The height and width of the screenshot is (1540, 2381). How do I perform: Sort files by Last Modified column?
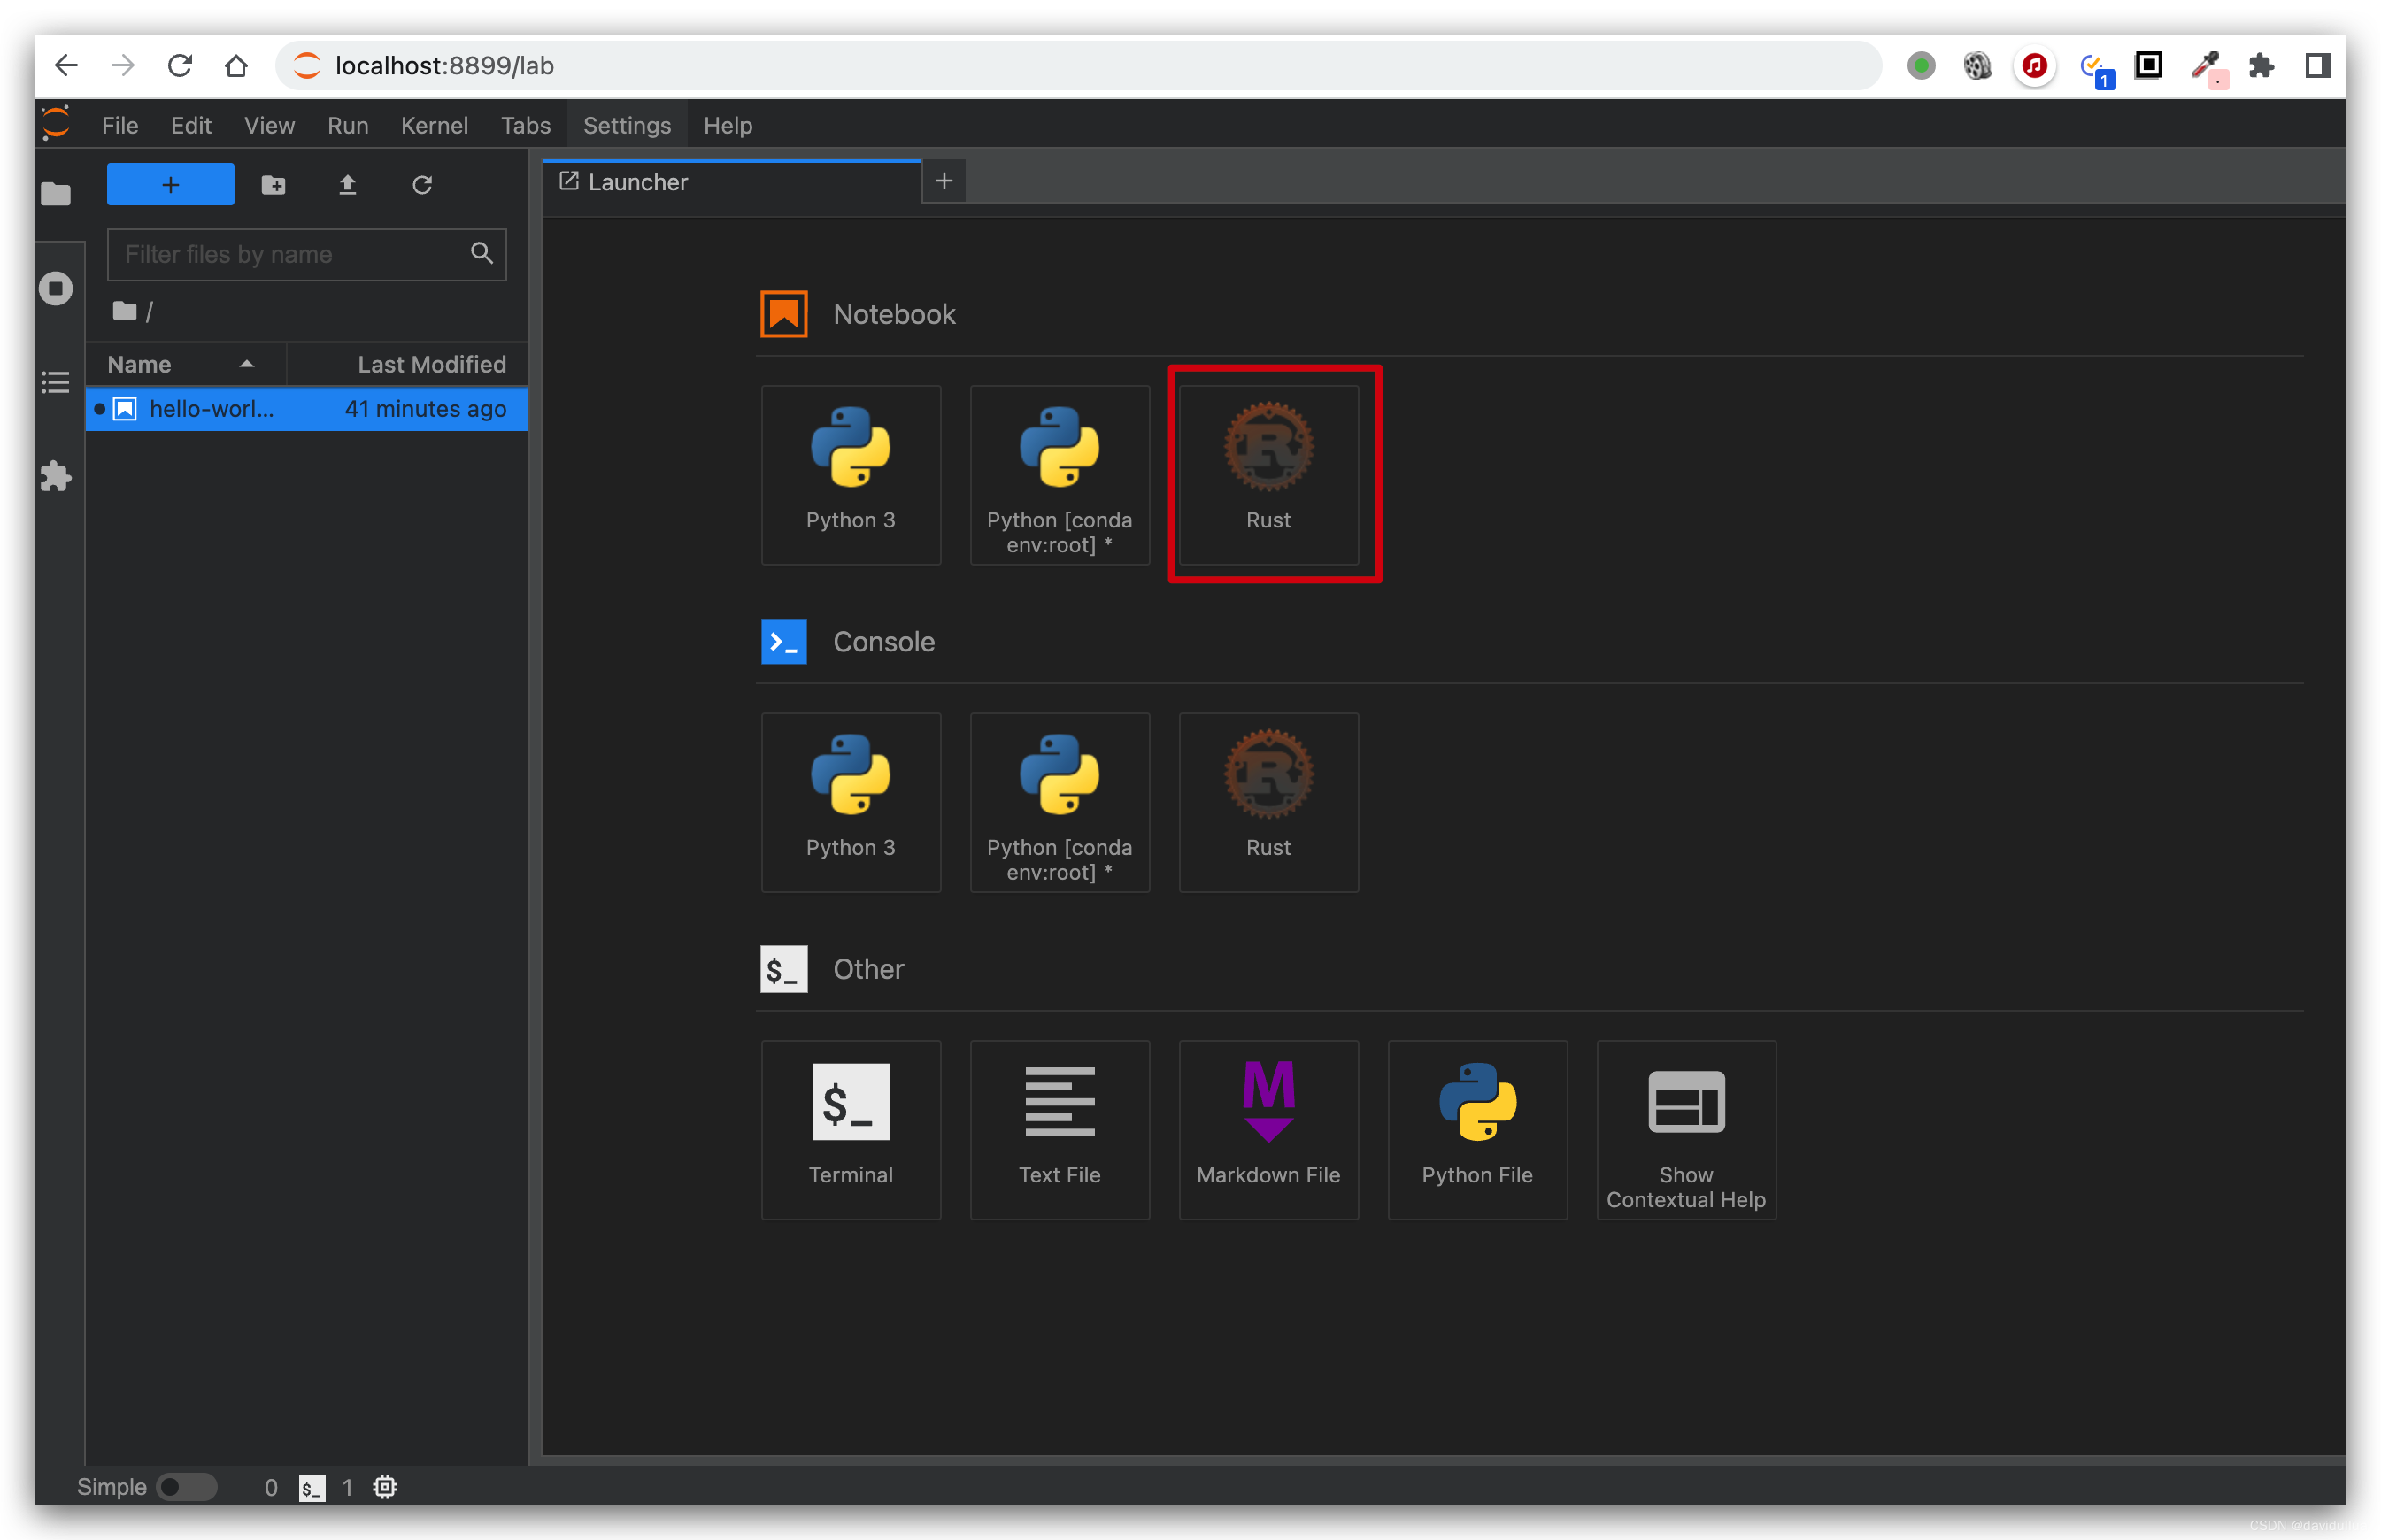(431, 364)
